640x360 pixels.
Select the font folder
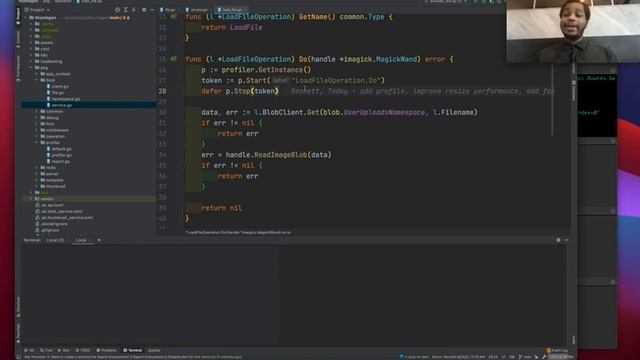click(x=48, y=124)
